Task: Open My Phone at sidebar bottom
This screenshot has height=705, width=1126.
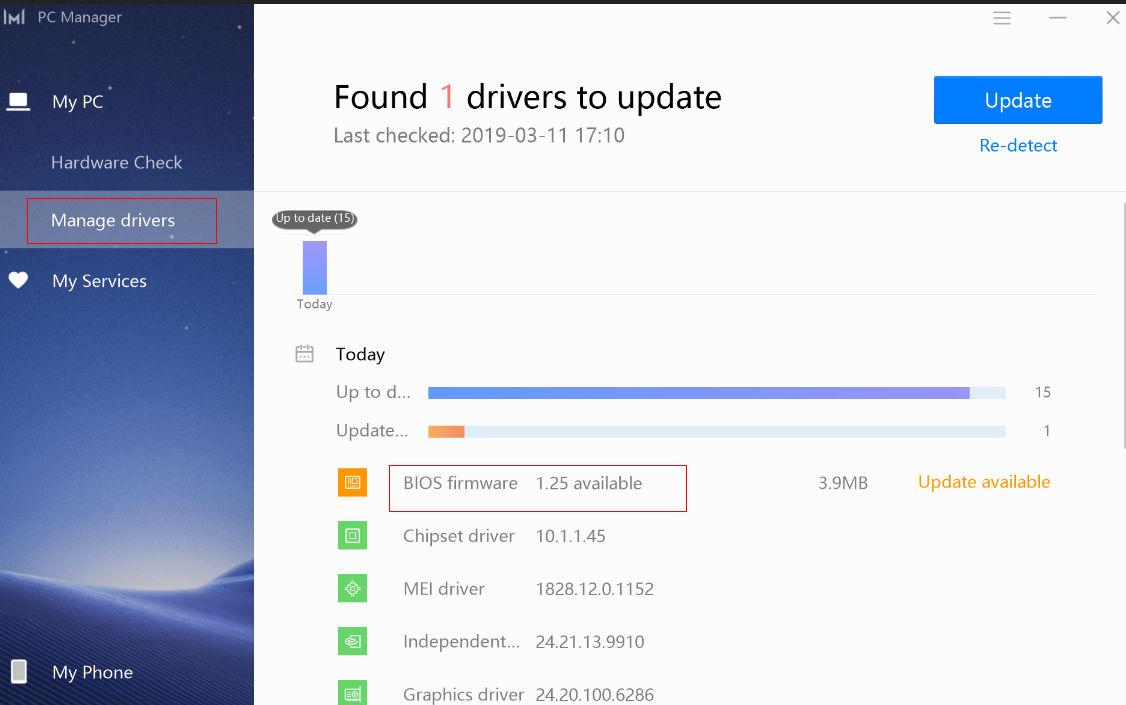Action: (x=92, y=672)
